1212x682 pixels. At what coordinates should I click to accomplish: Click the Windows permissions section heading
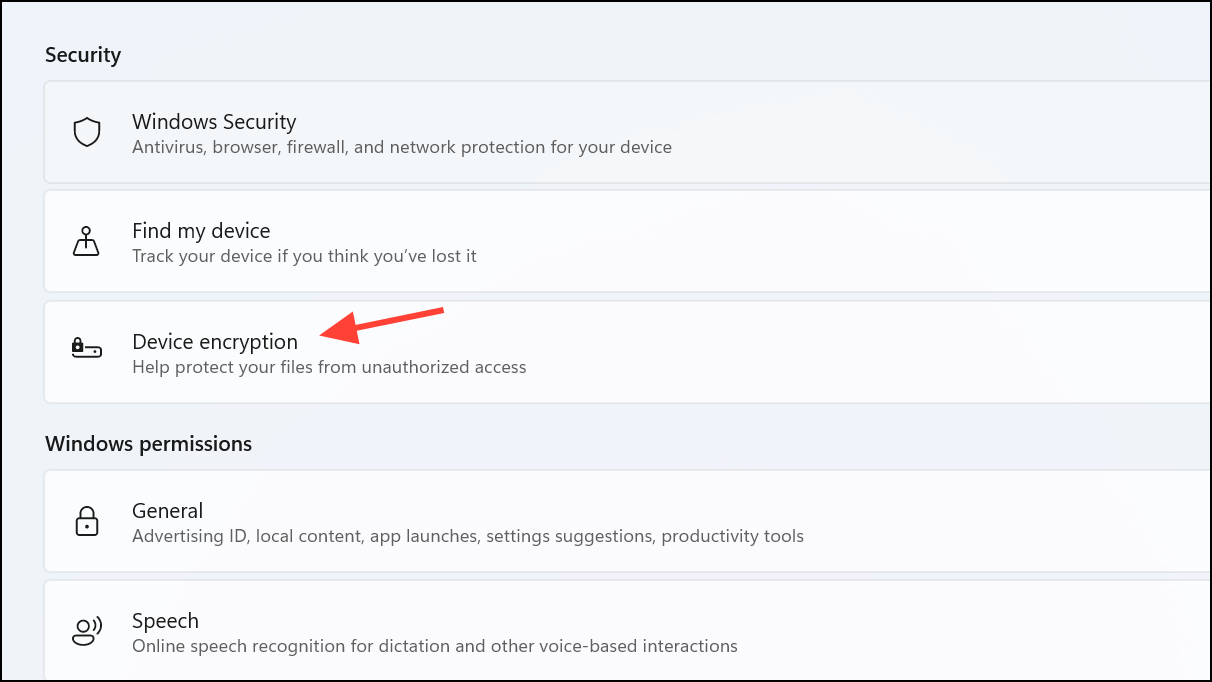148,443
